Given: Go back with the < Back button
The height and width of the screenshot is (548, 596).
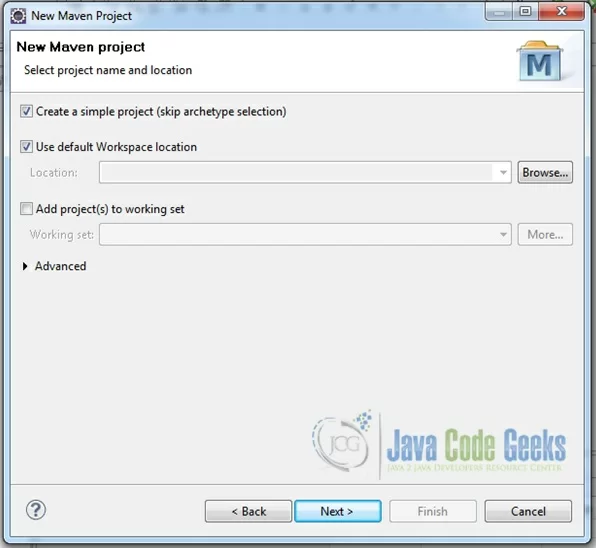Looking at the screenshot, I should tap(249, 511).
